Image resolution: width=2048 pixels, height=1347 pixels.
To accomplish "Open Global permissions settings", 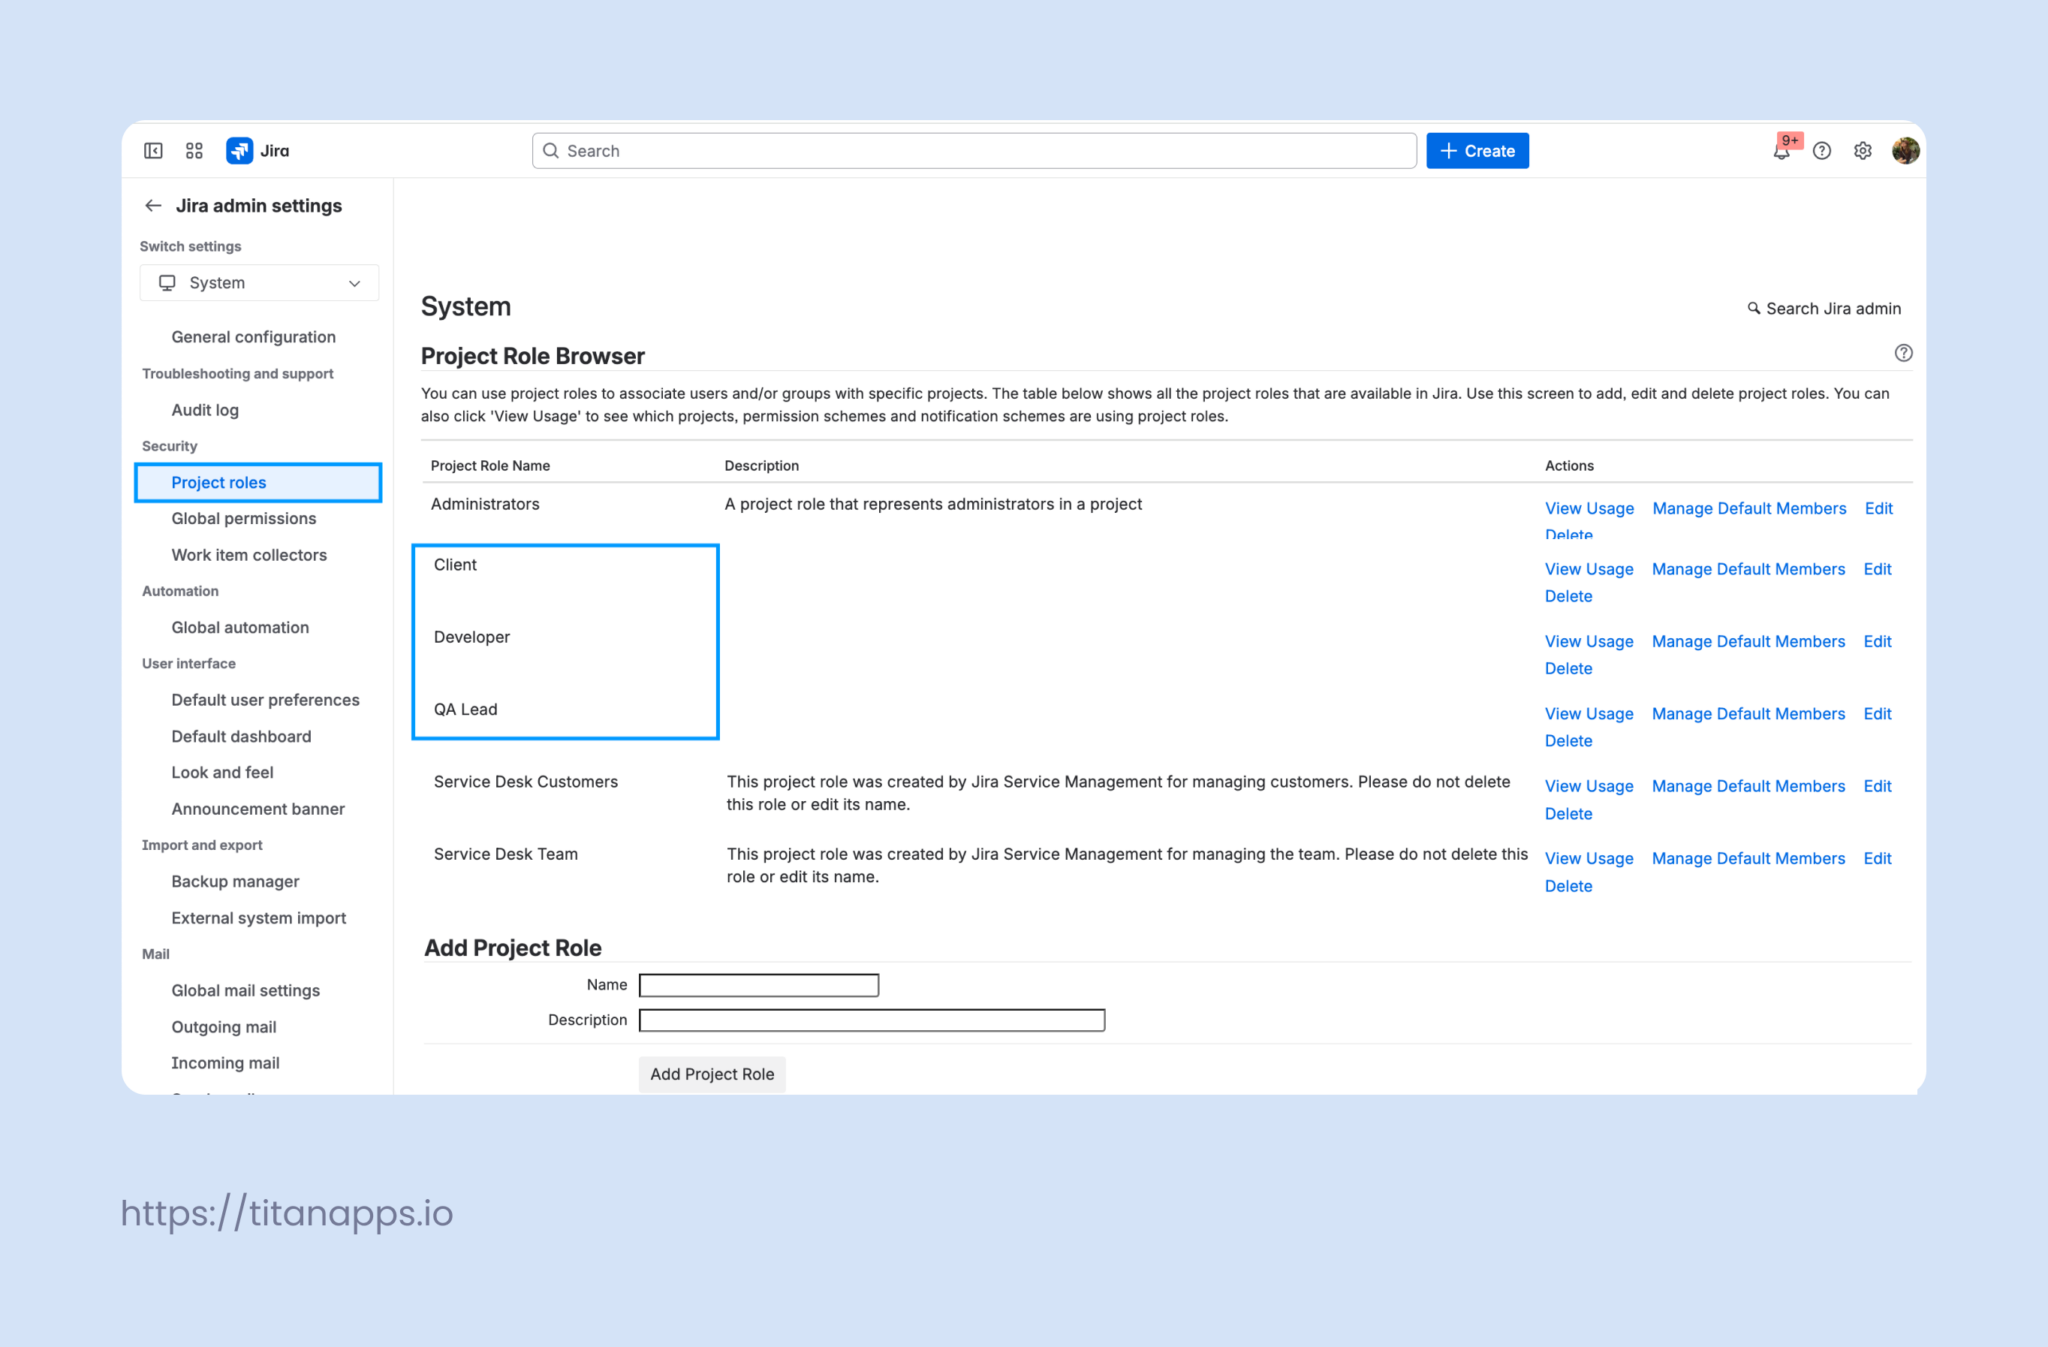I will [243, 518].
